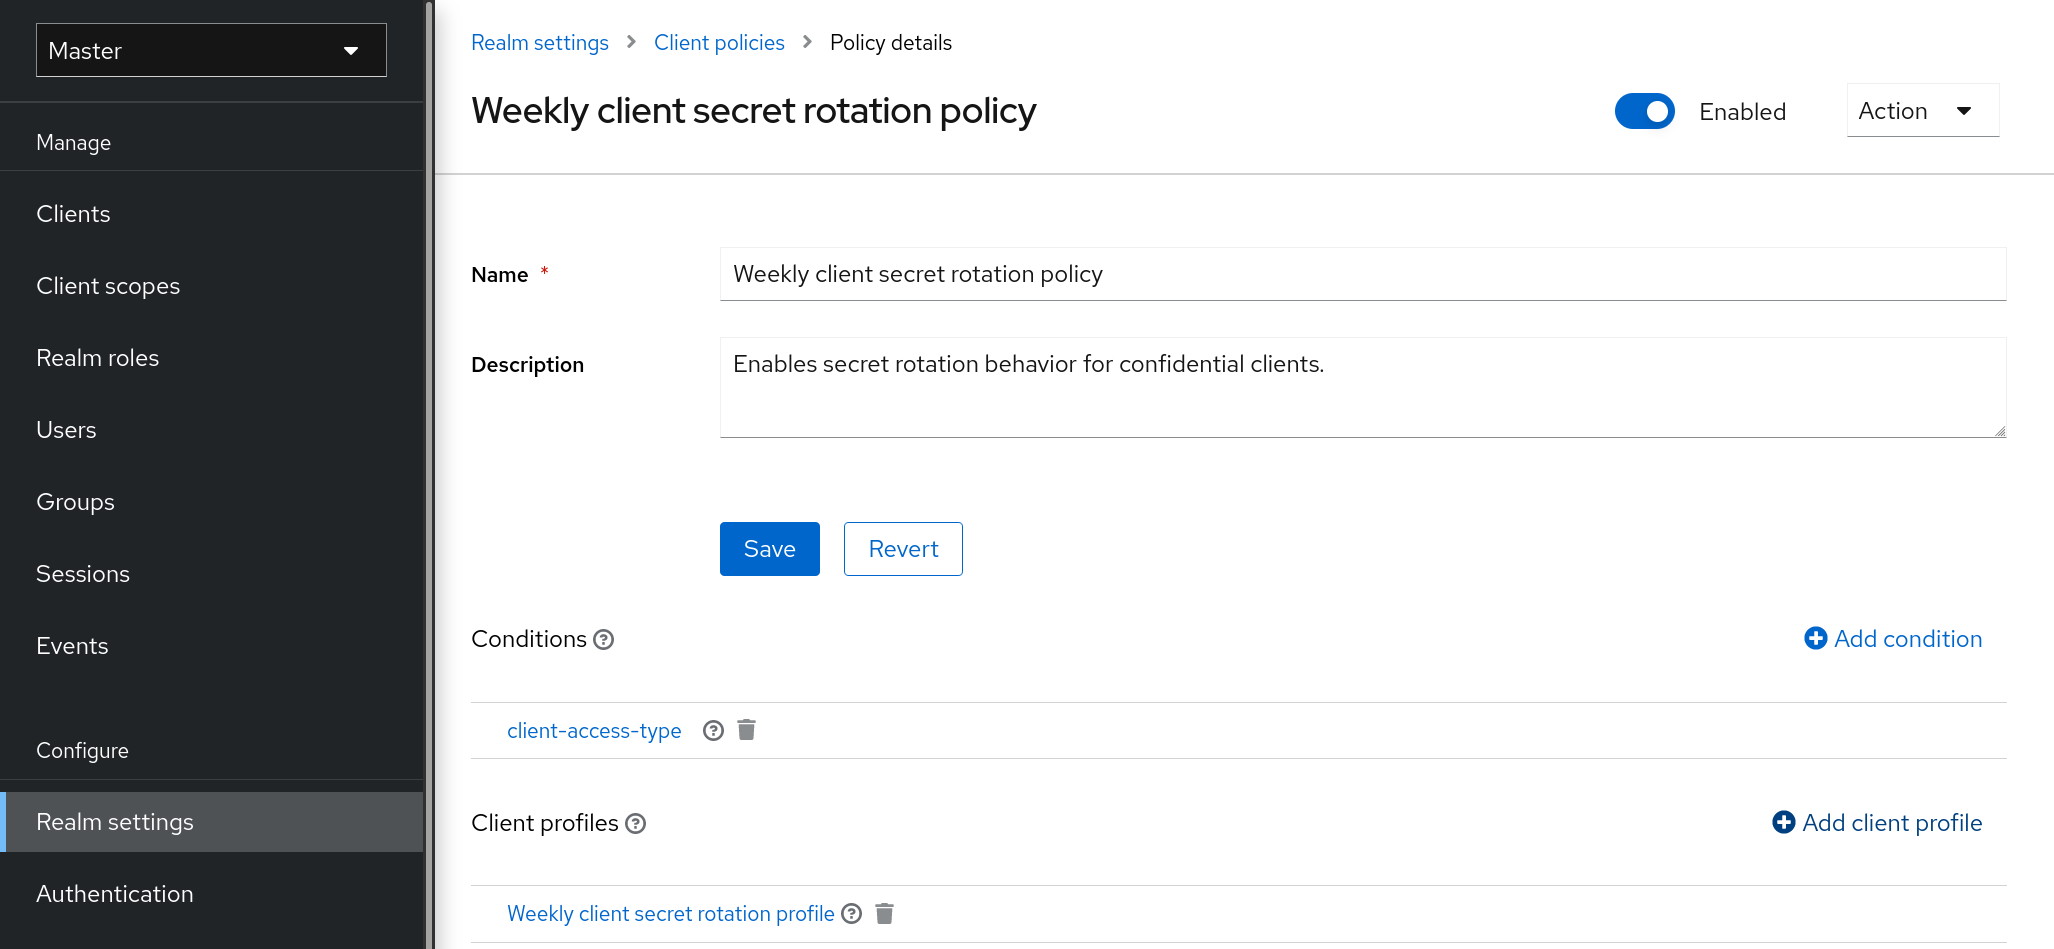
Task: Select Realm settings in the sidebar
Action: coord(115,821)
